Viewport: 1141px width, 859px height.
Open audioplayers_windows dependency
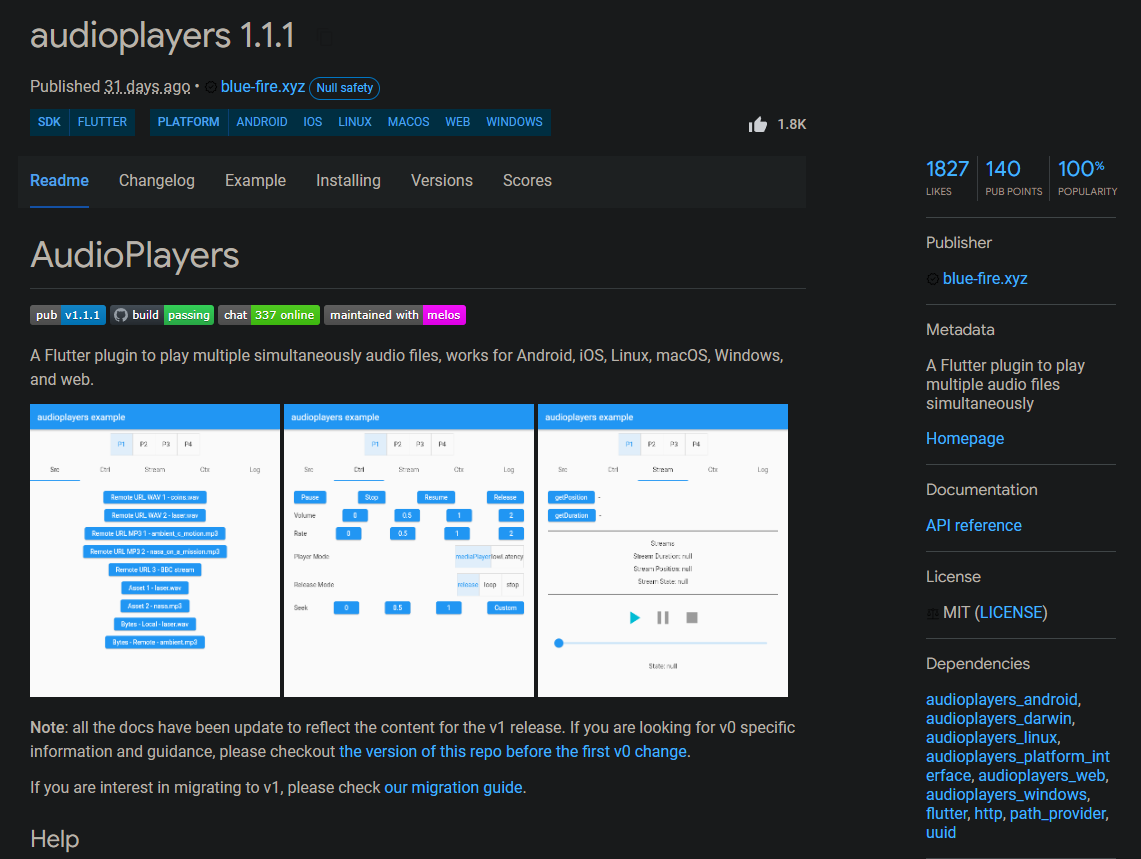click(x=1006, y=795)
